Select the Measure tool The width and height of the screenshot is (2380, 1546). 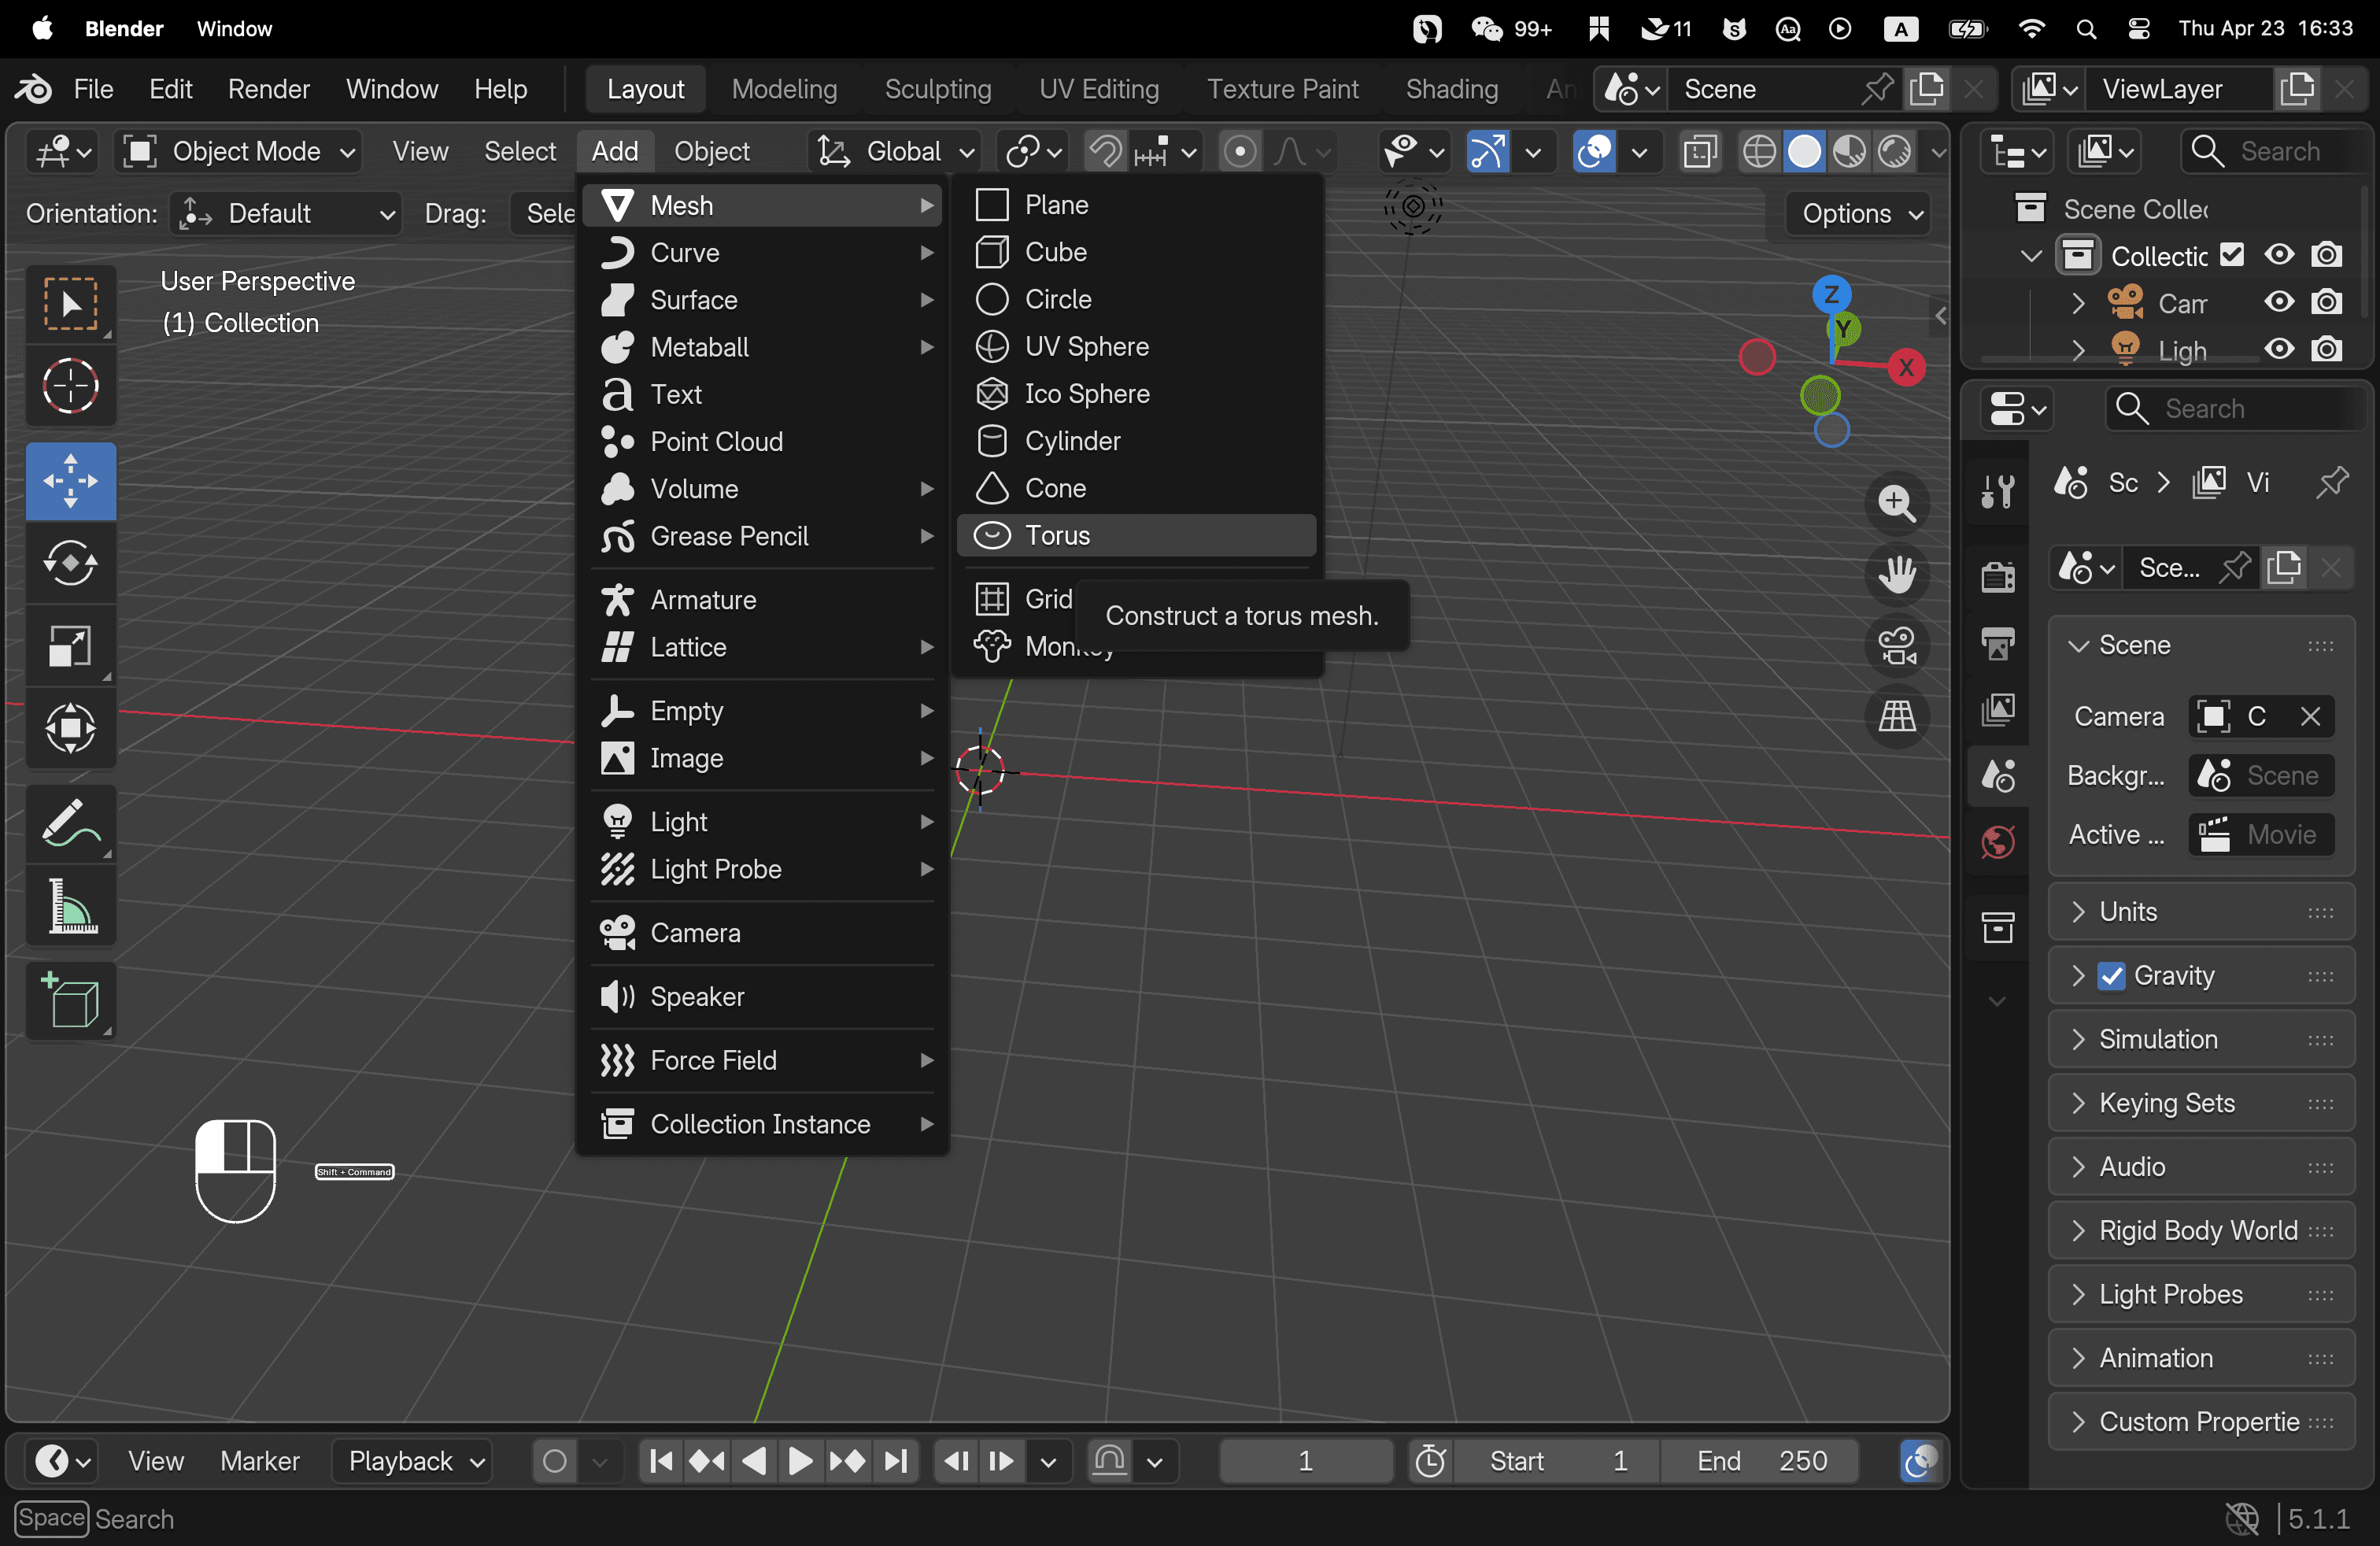[70, 907]
